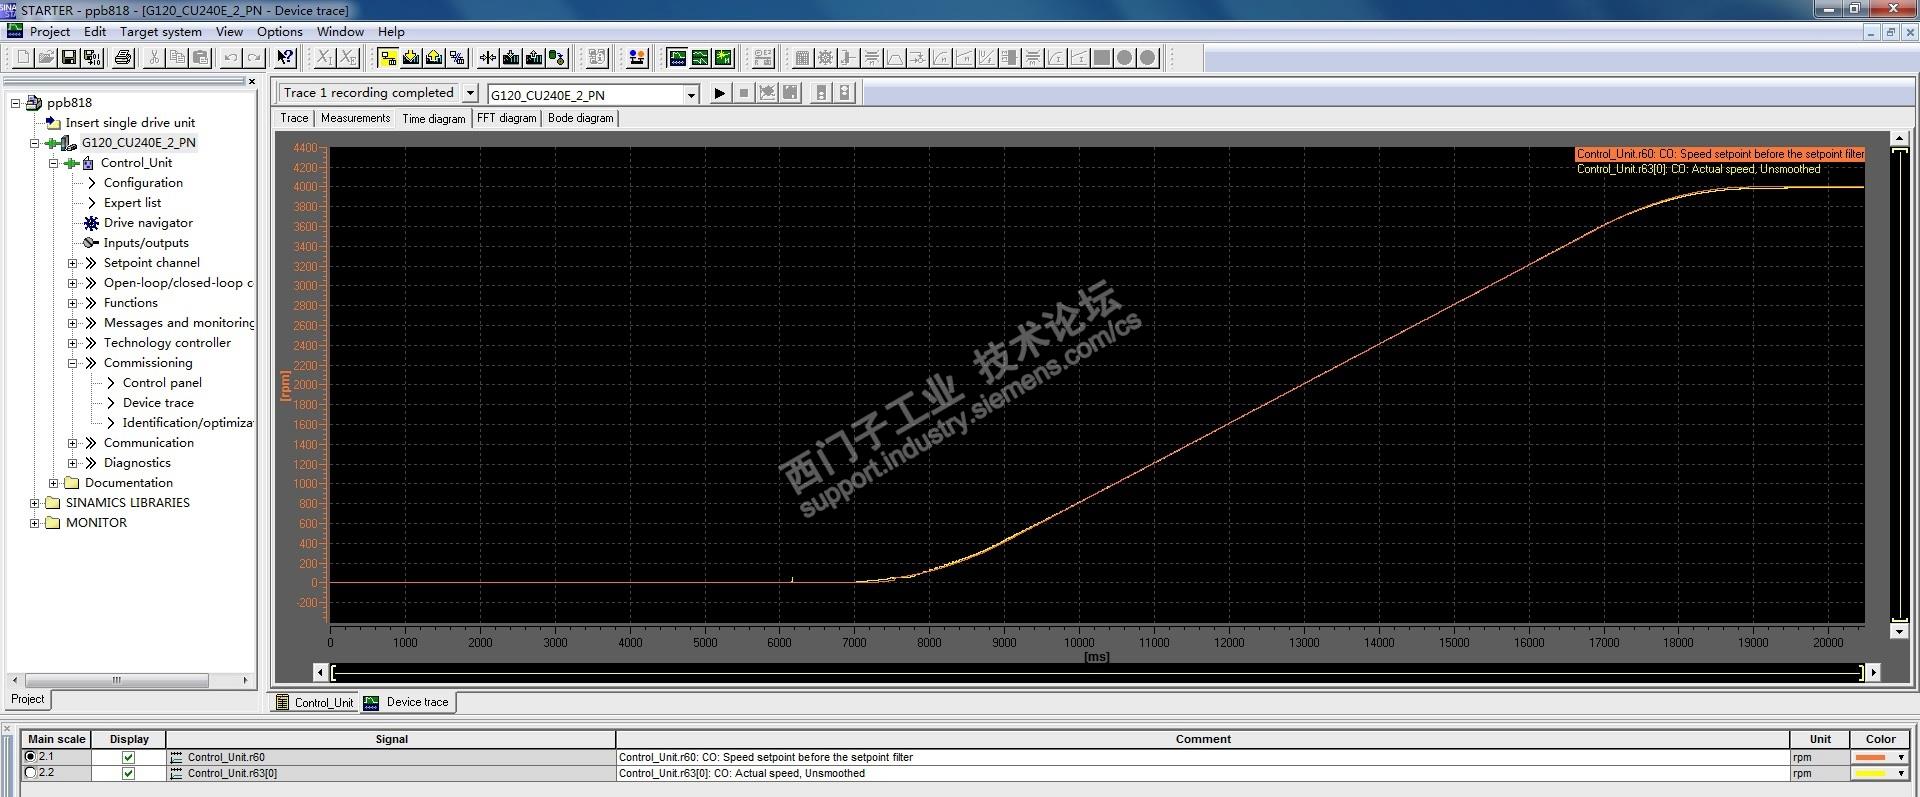Select Expert list in the tree
The width and height of the screenshot is (1920, 797).
pyautogui.click(x=132, y=203)
